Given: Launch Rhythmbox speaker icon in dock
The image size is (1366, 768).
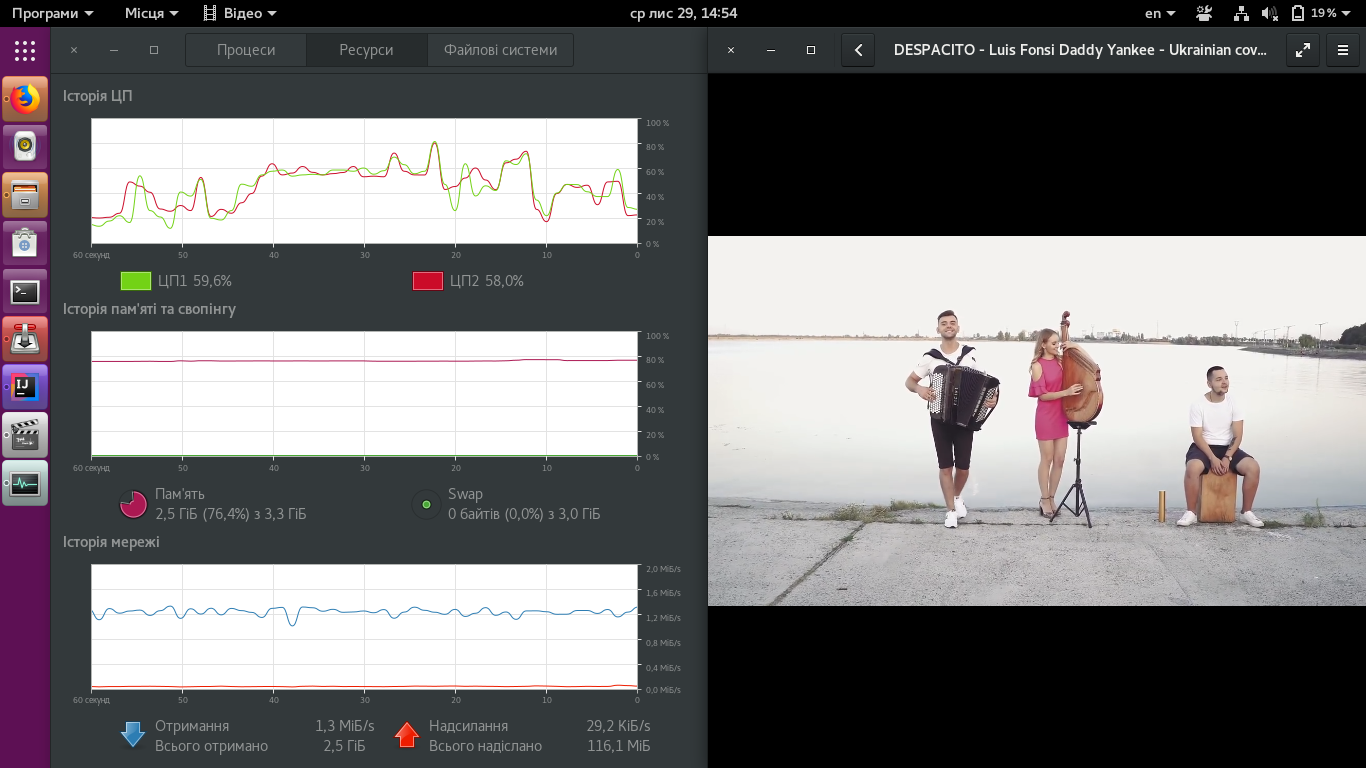Looking at the screenshot, I should click(25, 147).
